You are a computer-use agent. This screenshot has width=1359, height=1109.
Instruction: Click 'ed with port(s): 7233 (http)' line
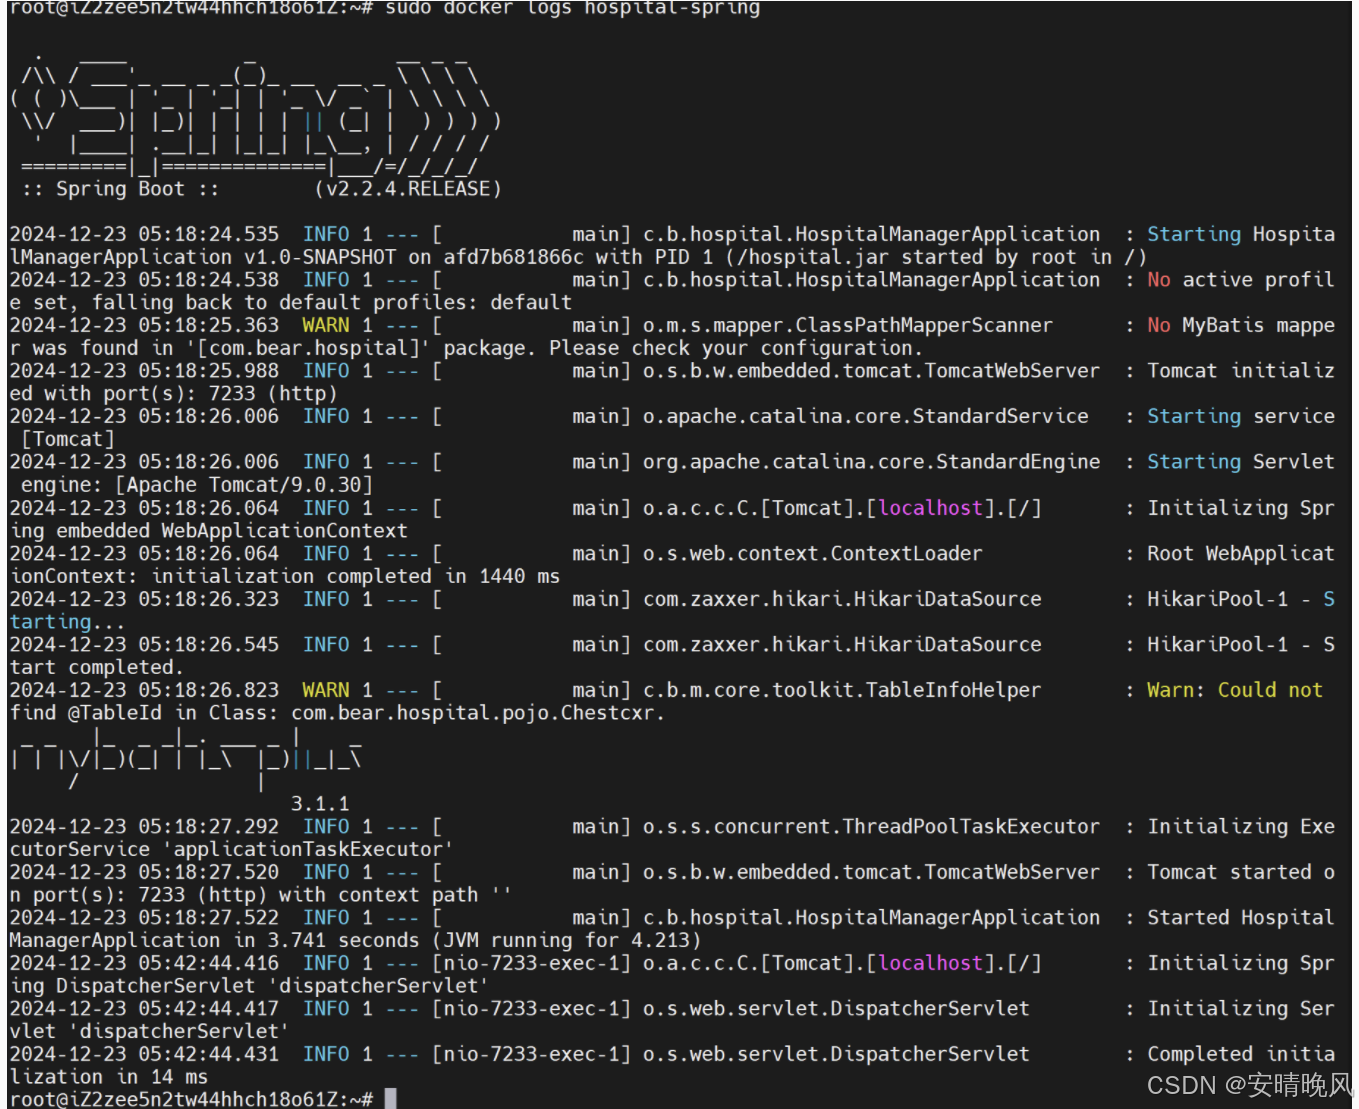173,393
